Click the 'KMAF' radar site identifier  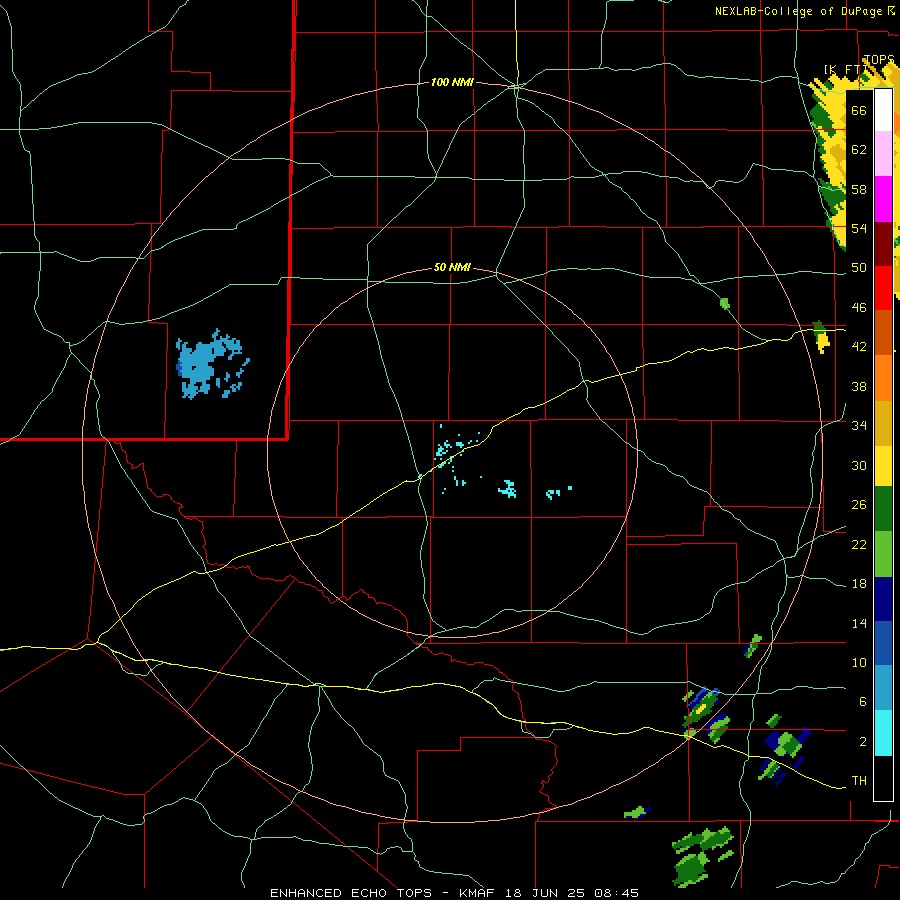[476, 893]
